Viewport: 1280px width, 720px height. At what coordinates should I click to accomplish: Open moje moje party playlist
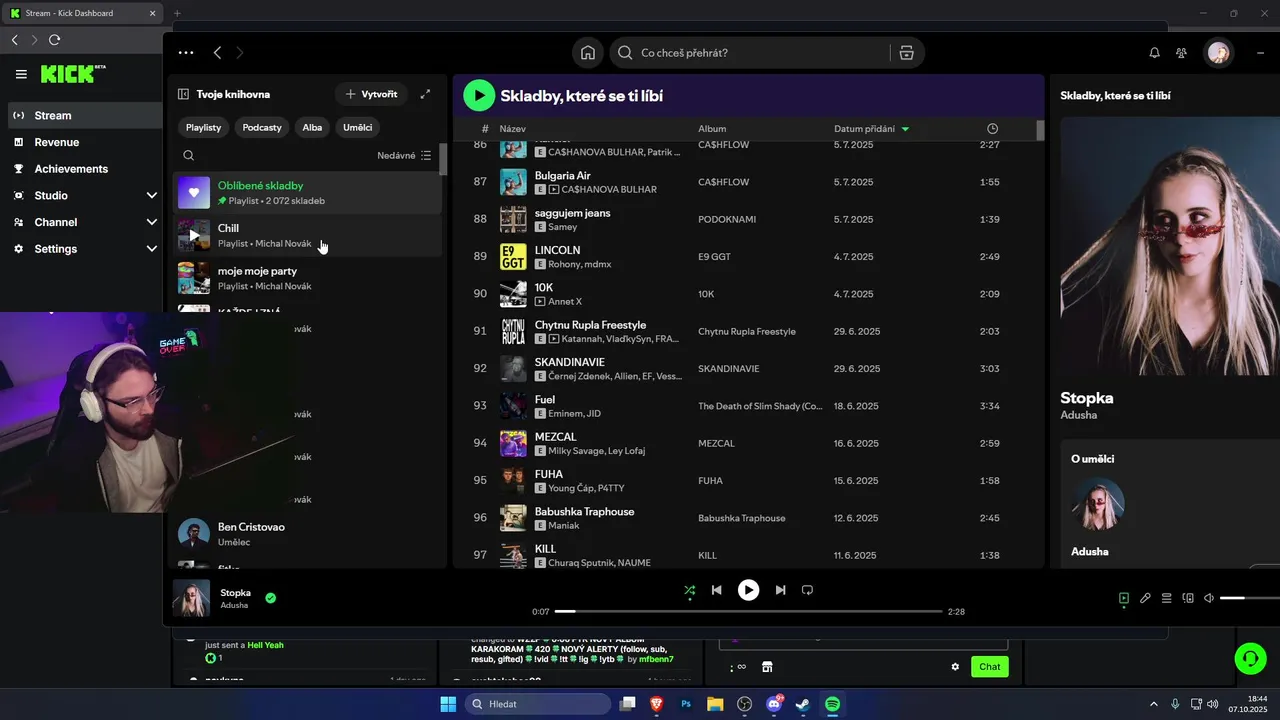307,278
